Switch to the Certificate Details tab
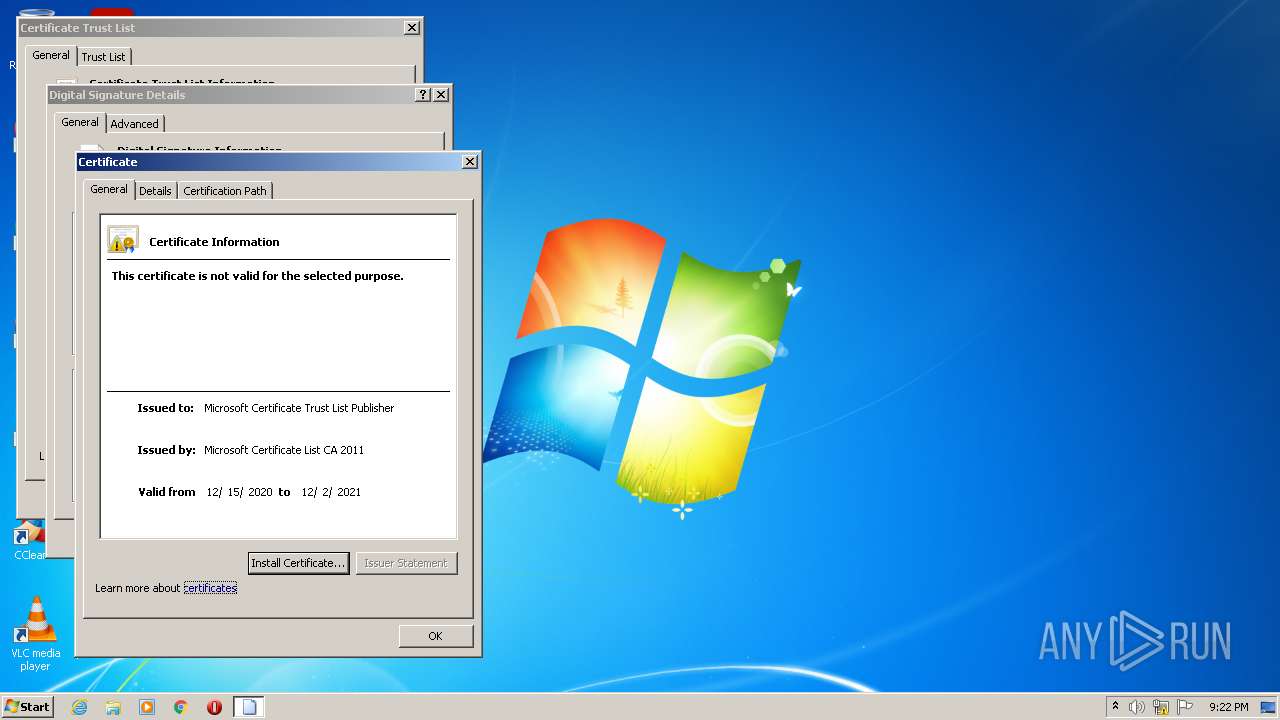Screen dimensions: 1280x720 (155, 190)
